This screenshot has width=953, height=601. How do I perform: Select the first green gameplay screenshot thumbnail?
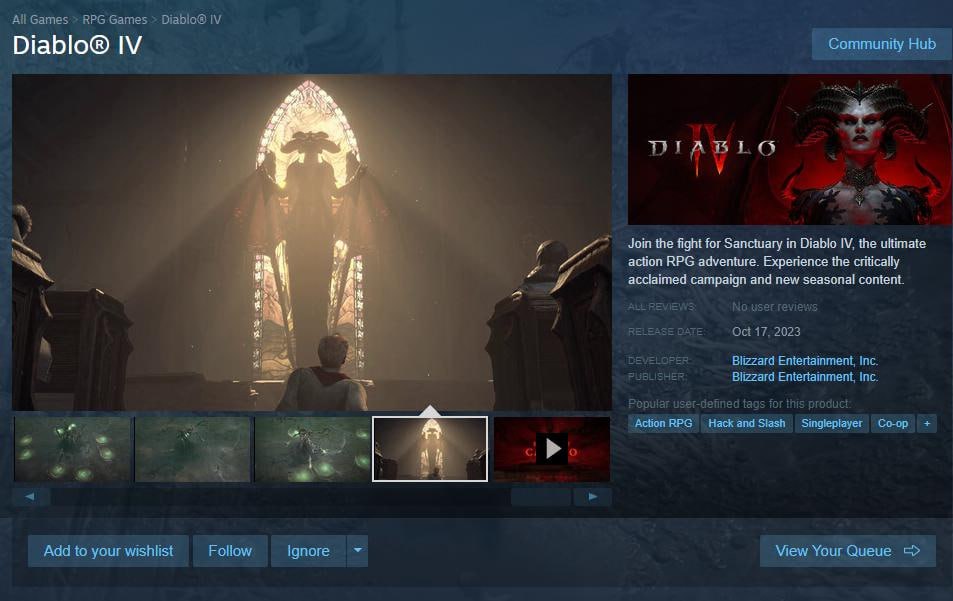[72, 448]
